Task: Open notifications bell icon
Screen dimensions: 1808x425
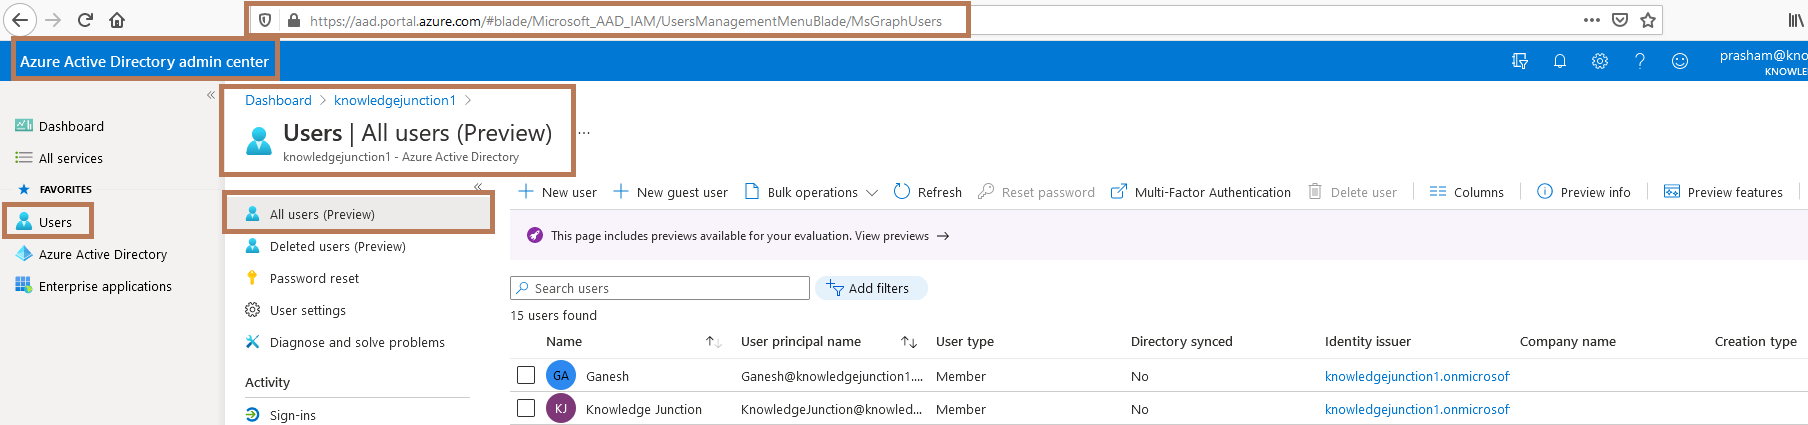Action: pos(1560,61)
